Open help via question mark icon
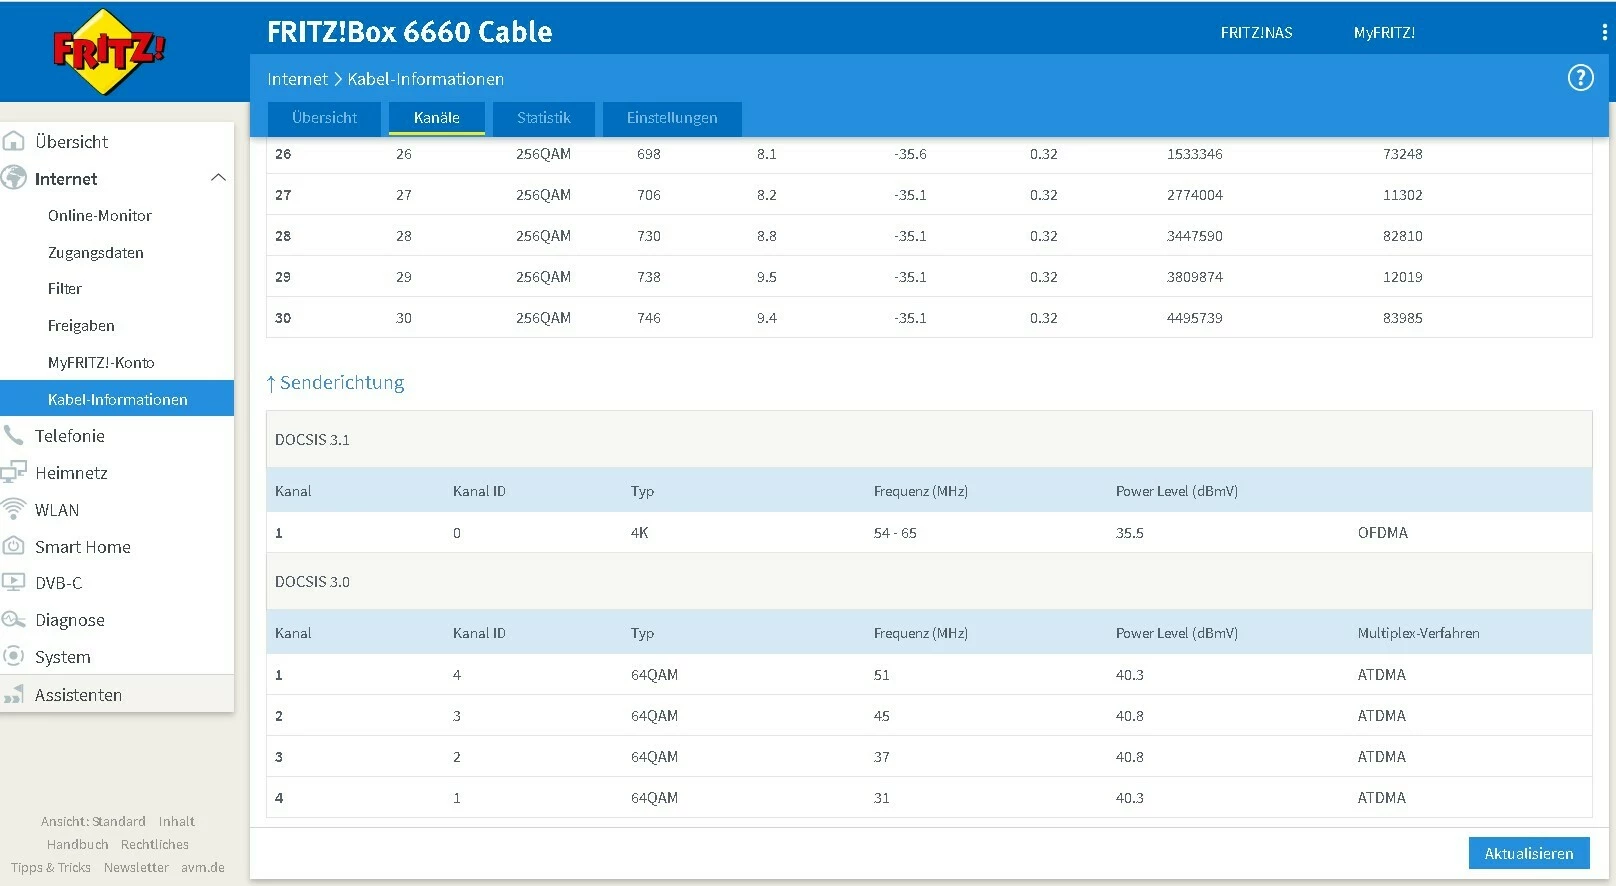This screenshot has width=1616, height=886. coord(1580,78)
